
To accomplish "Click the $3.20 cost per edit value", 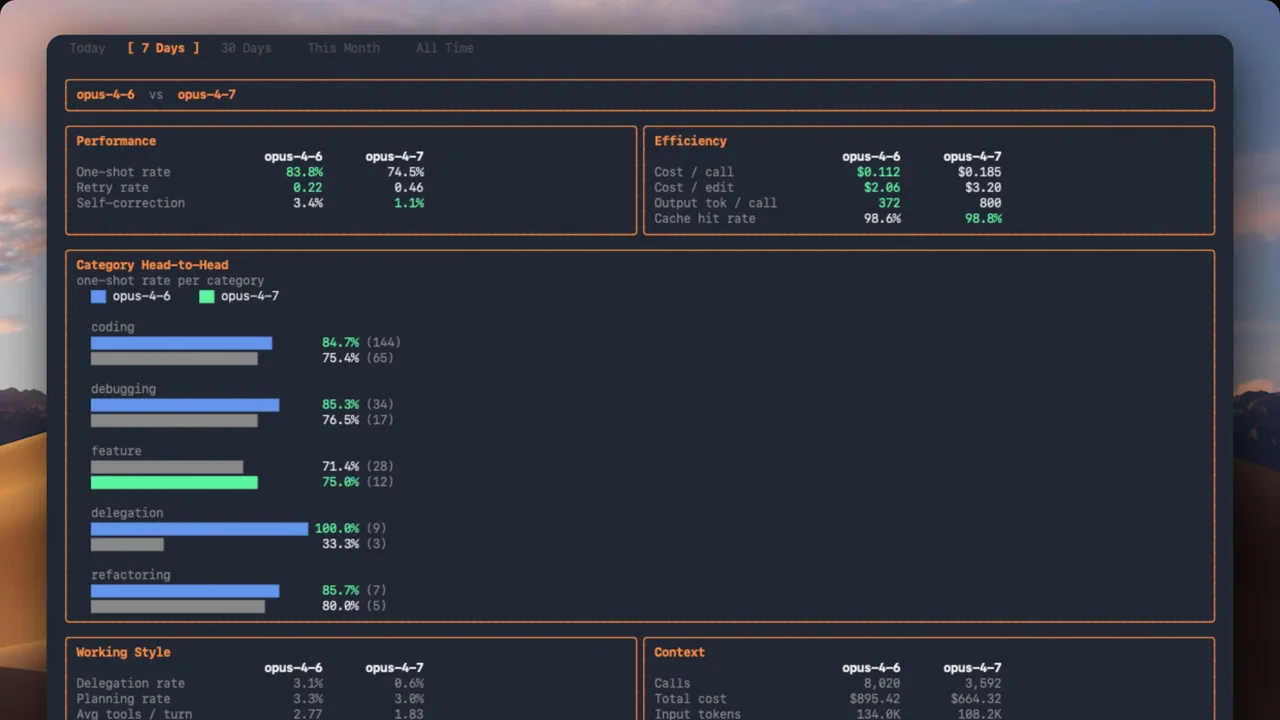I will coord(983,188).
